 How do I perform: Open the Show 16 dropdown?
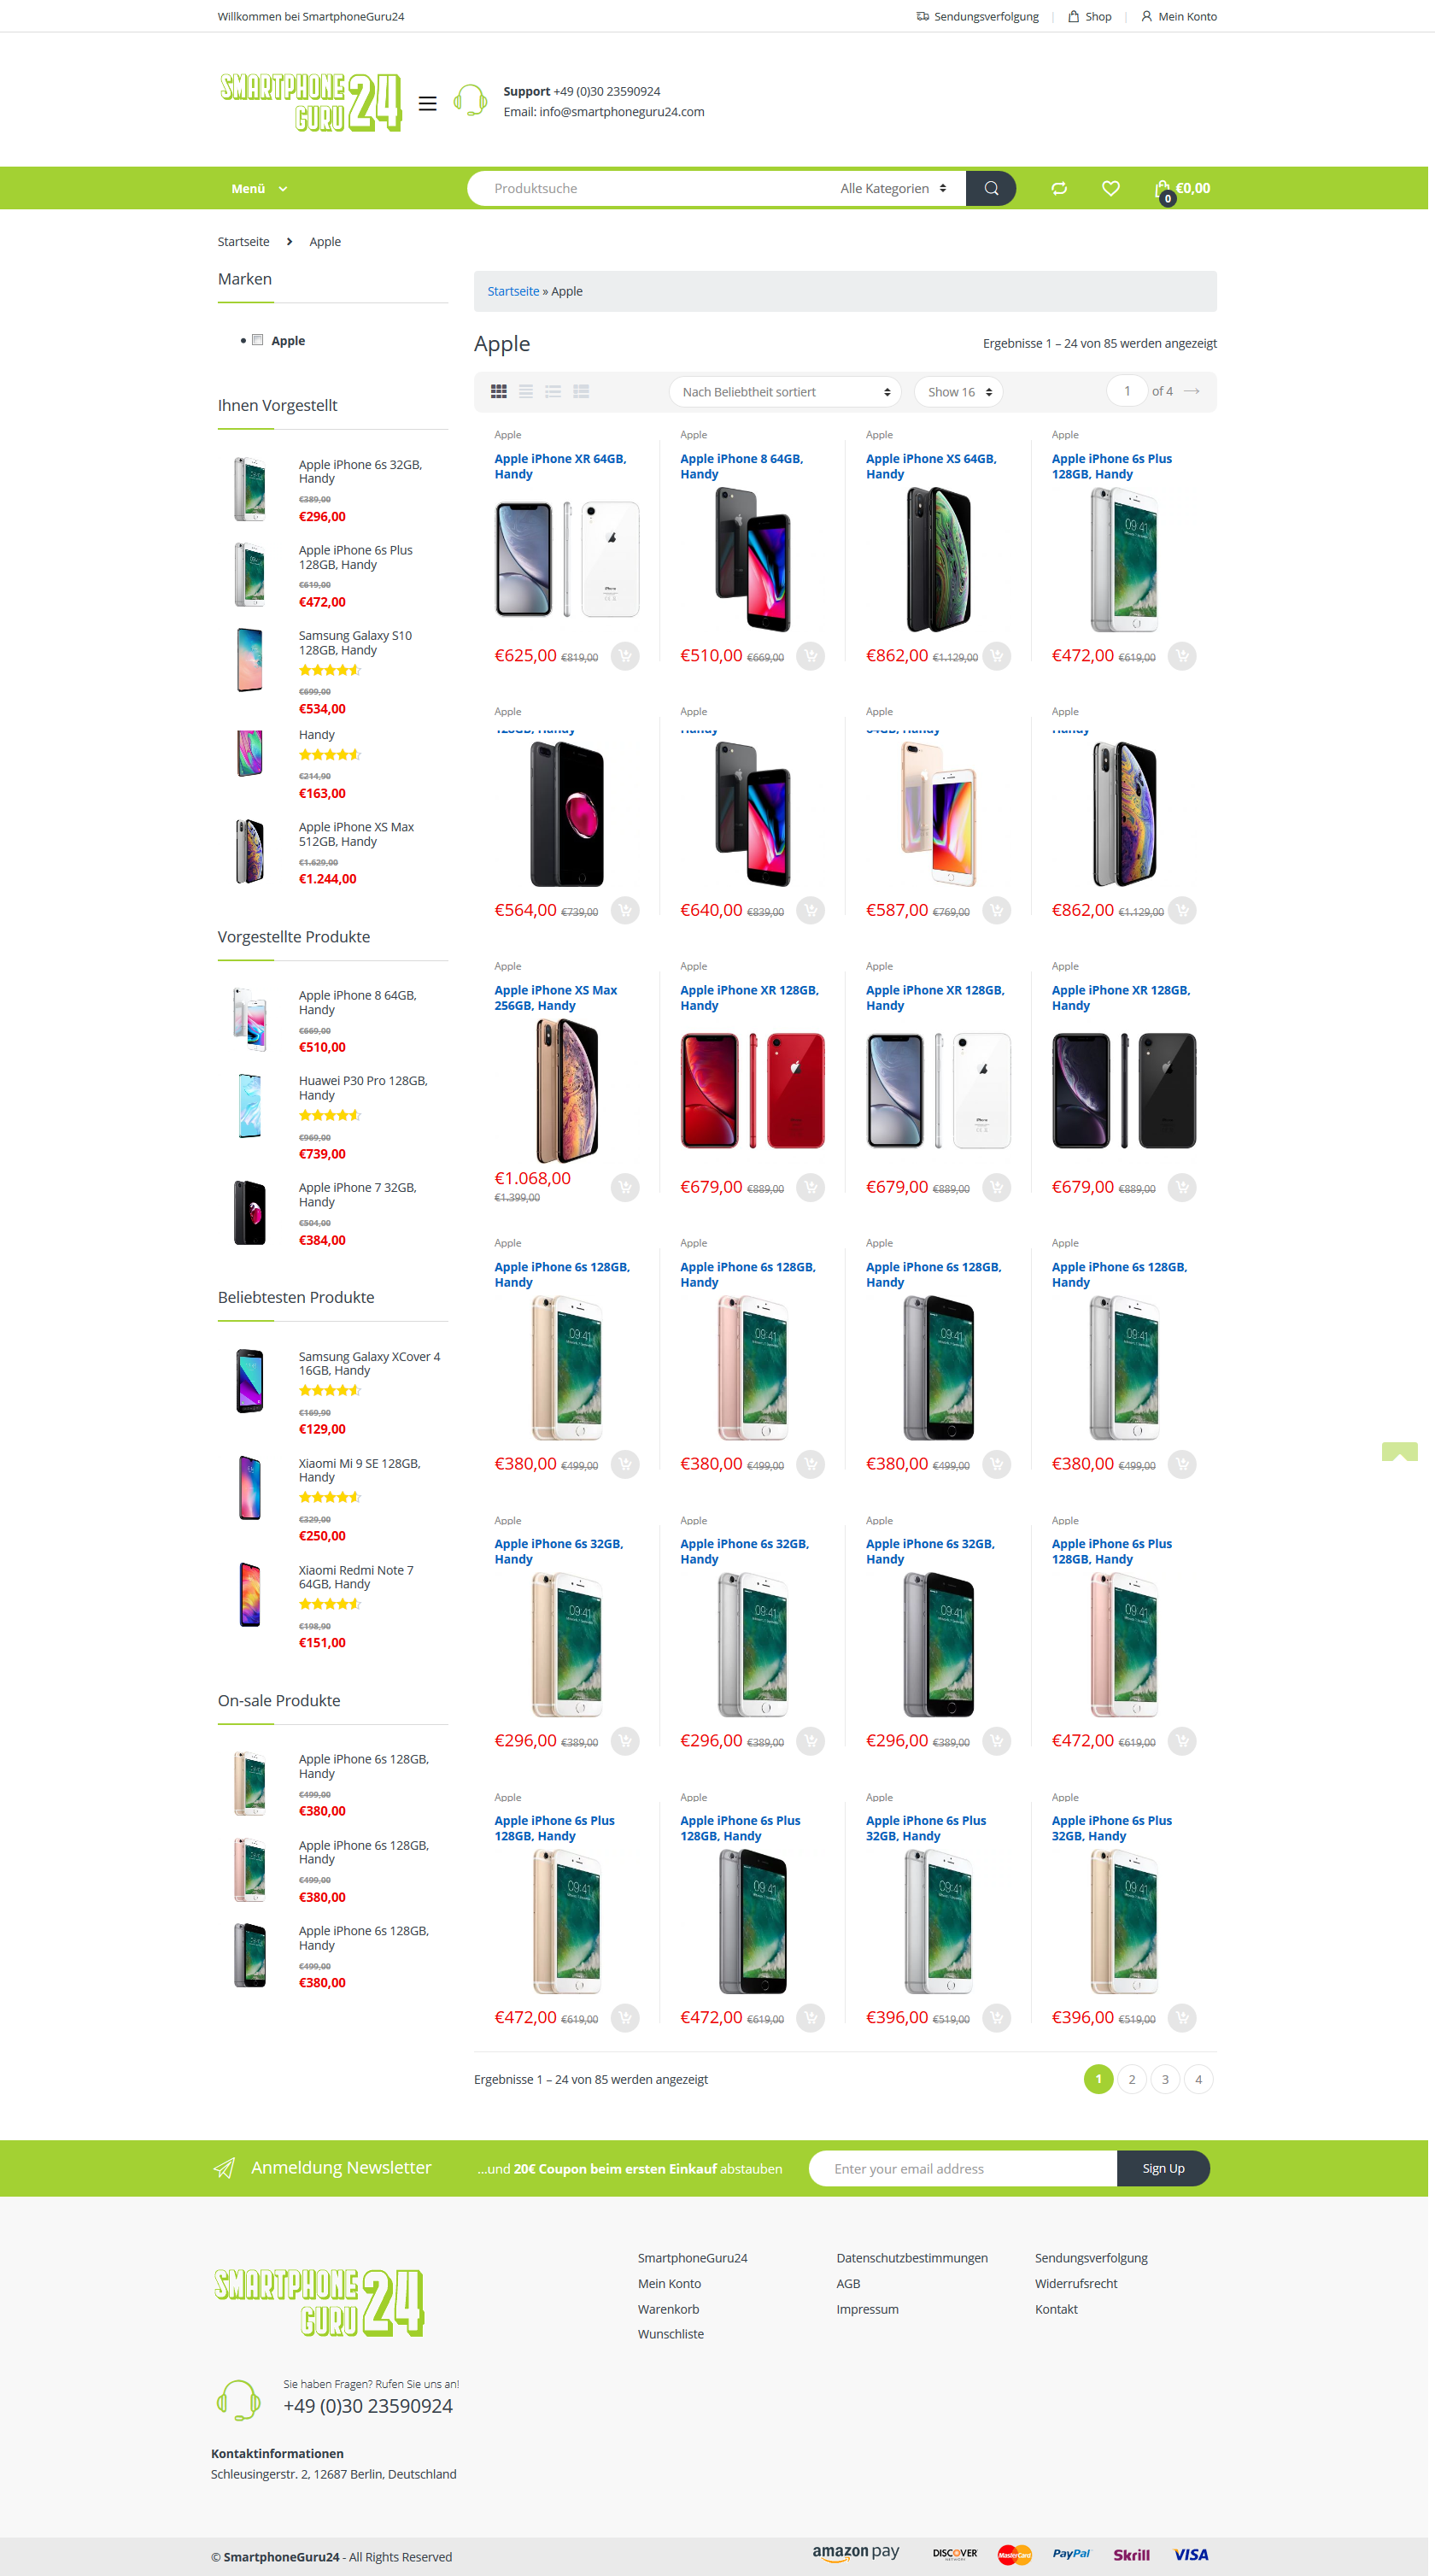click(958, 392)
